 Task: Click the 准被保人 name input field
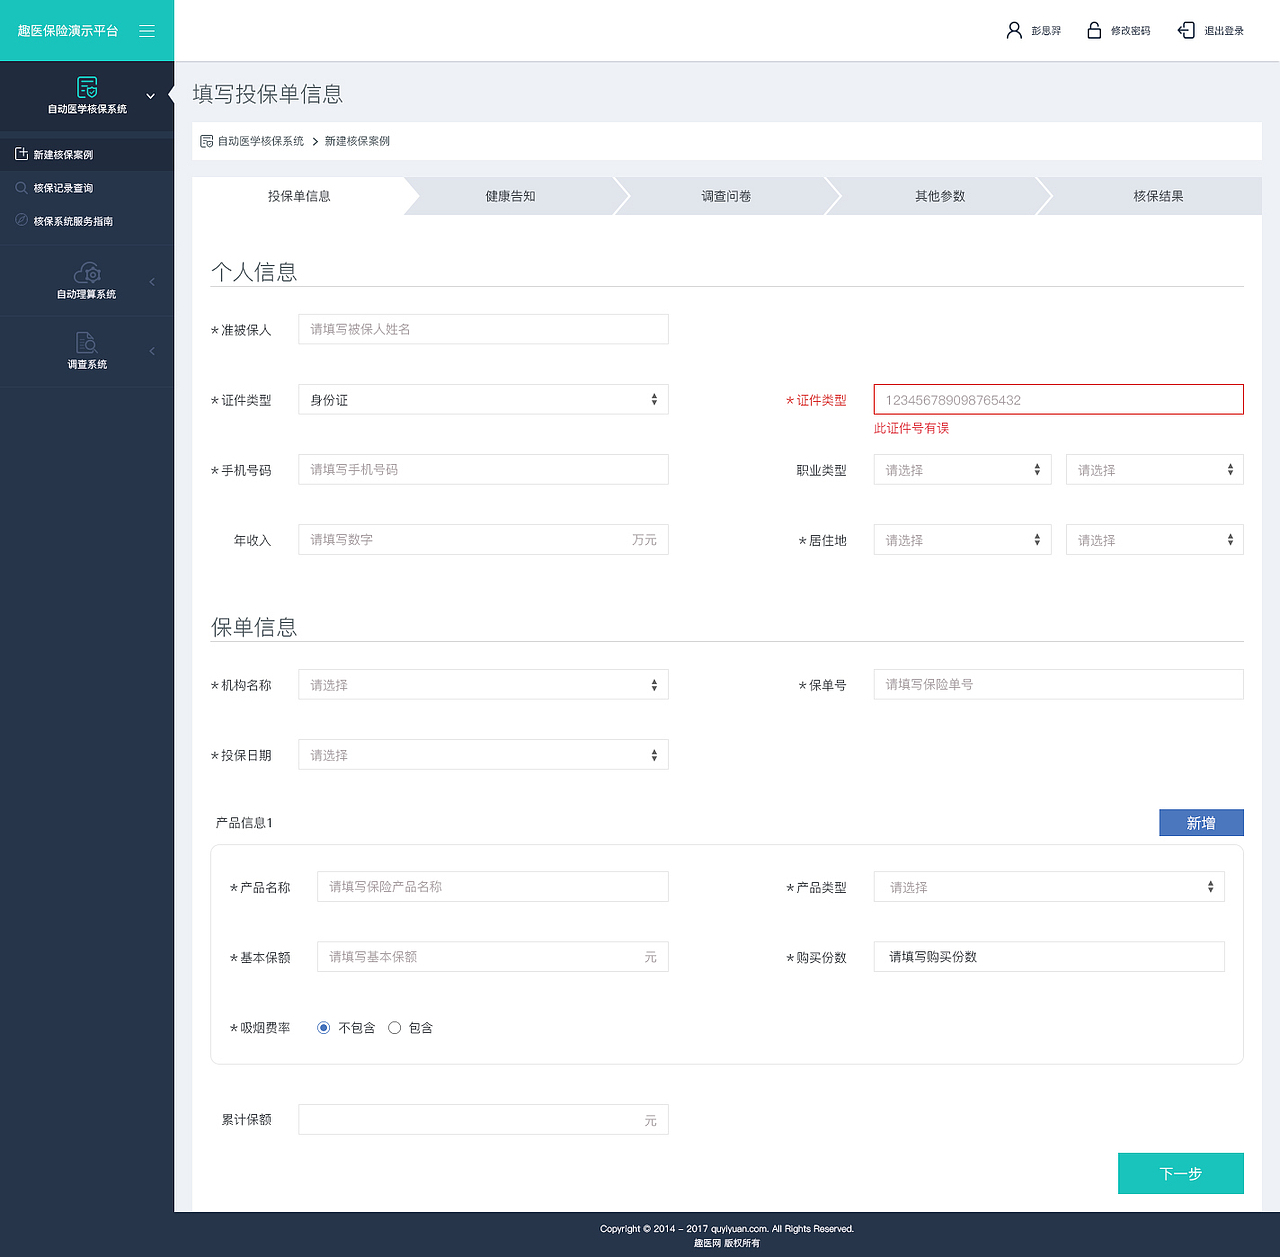483,329
